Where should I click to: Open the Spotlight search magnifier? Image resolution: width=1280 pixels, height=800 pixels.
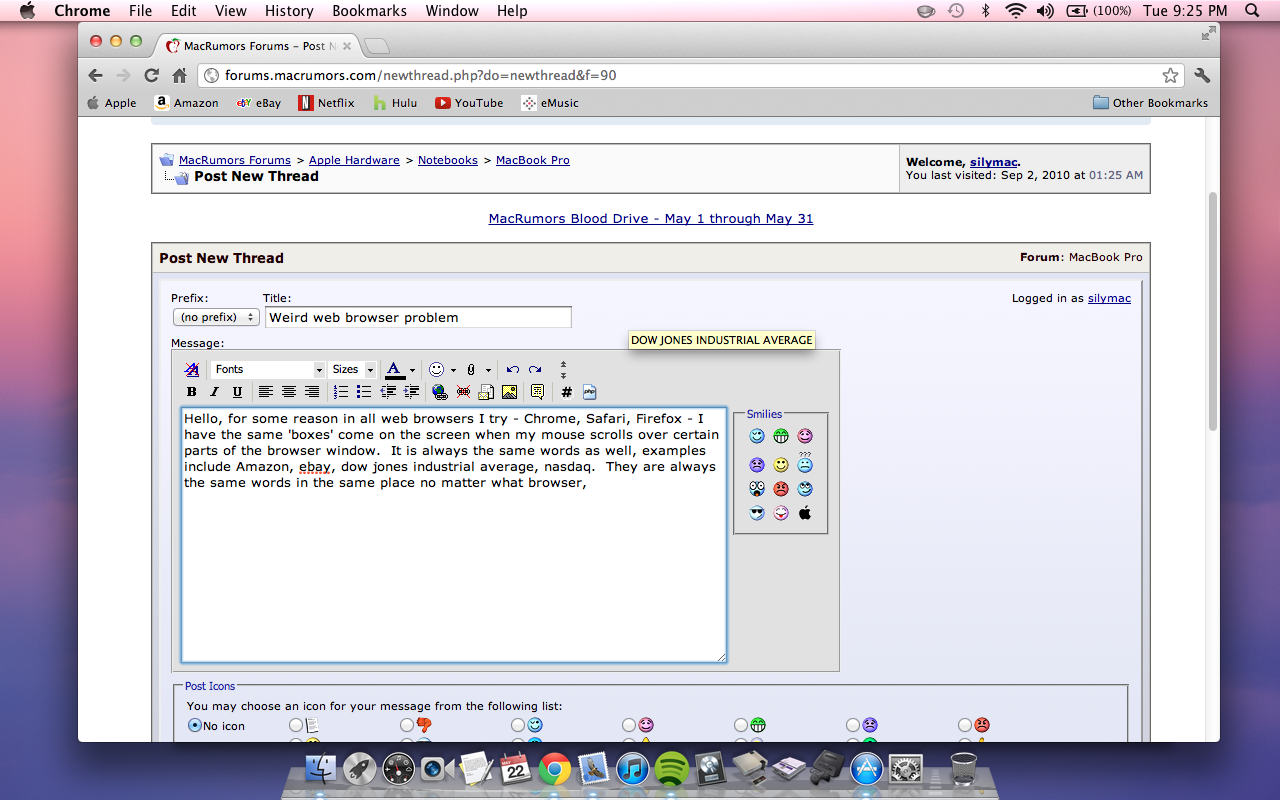point(1252,11)
